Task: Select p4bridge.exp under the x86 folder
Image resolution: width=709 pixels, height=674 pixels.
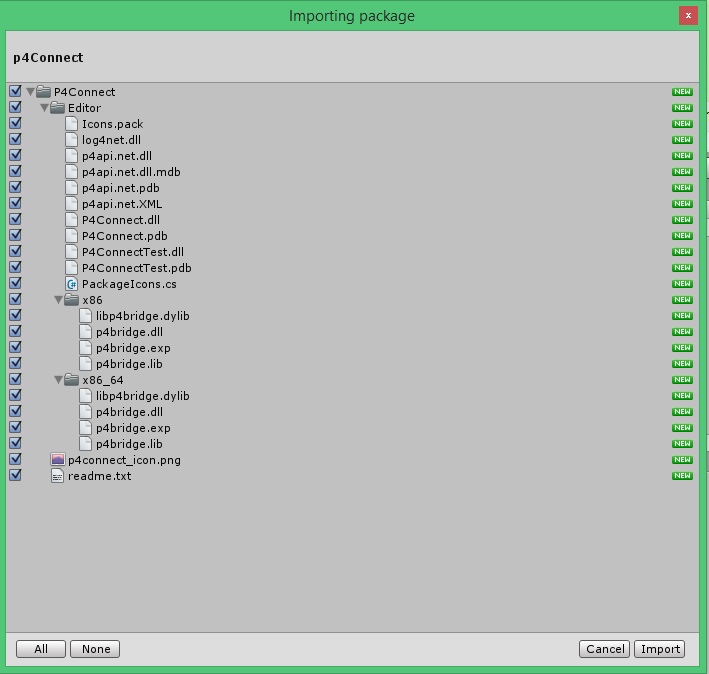Action: coord(133,348)
